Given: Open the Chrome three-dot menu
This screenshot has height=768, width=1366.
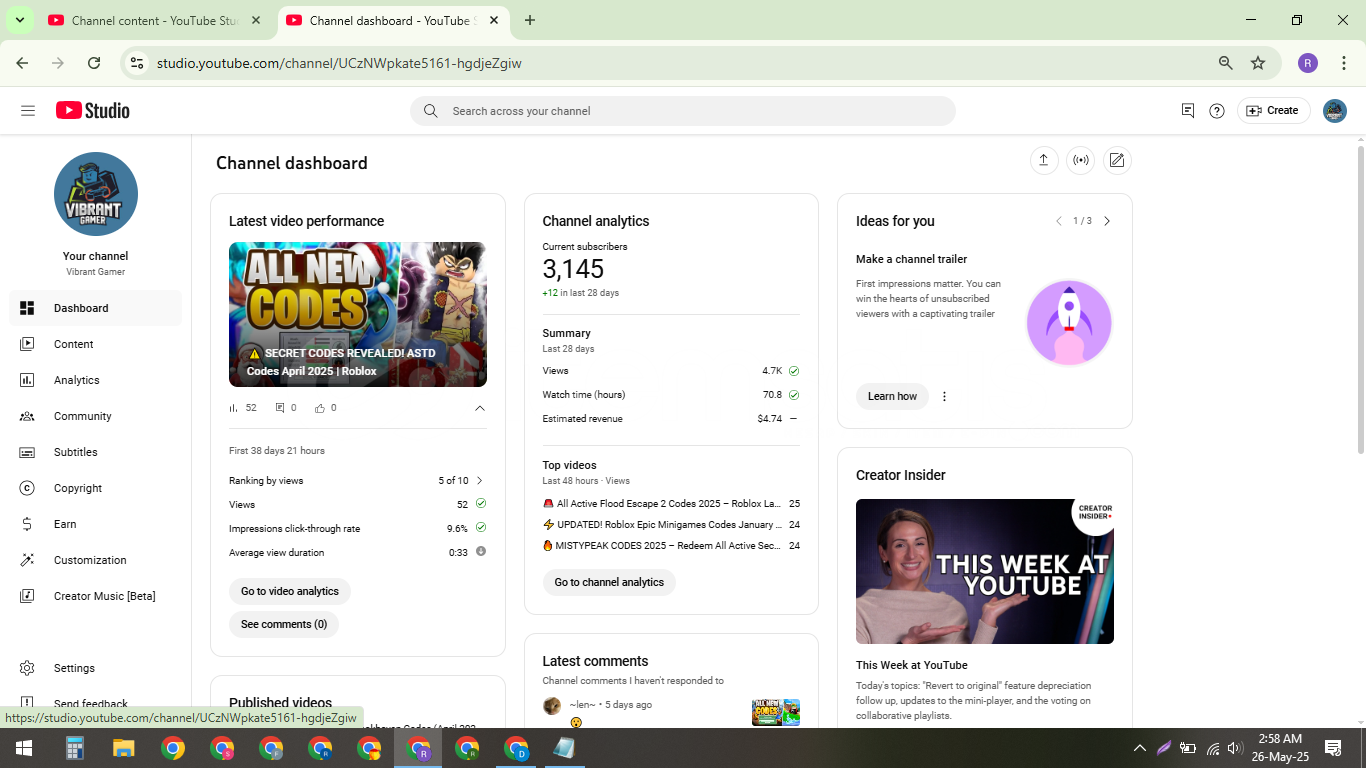Looking at the screenshot, I should pyautogui.click(x=1344, y=63).
